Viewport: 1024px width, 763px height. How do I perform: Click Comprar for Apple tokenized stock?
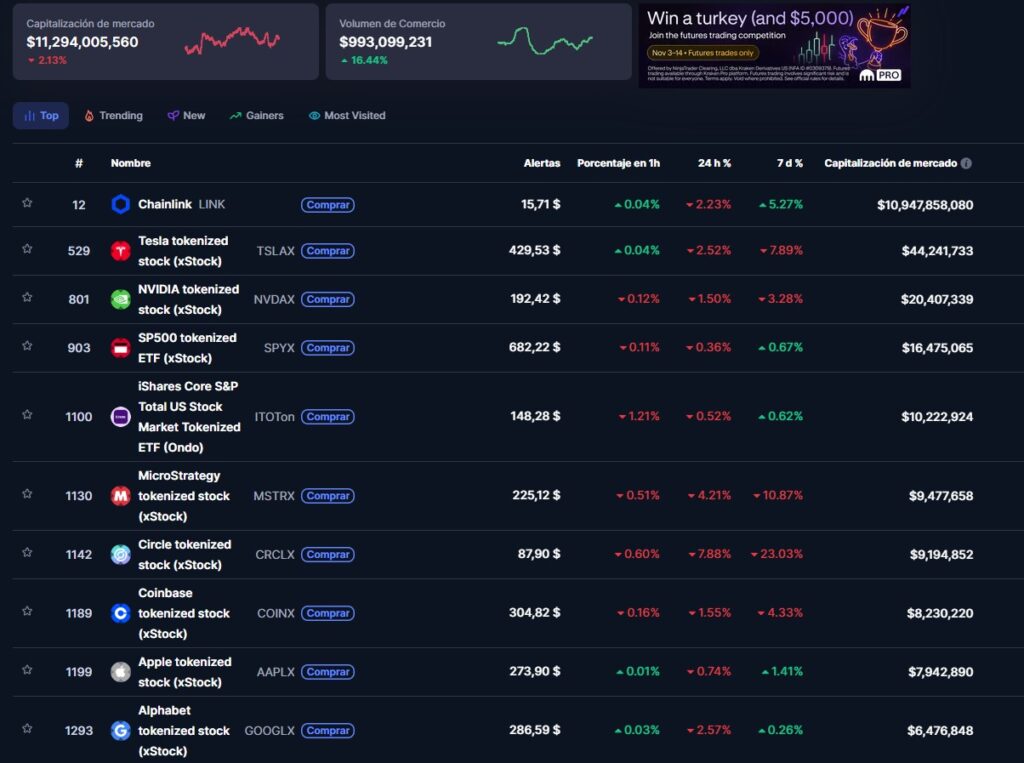pos(328,672)
